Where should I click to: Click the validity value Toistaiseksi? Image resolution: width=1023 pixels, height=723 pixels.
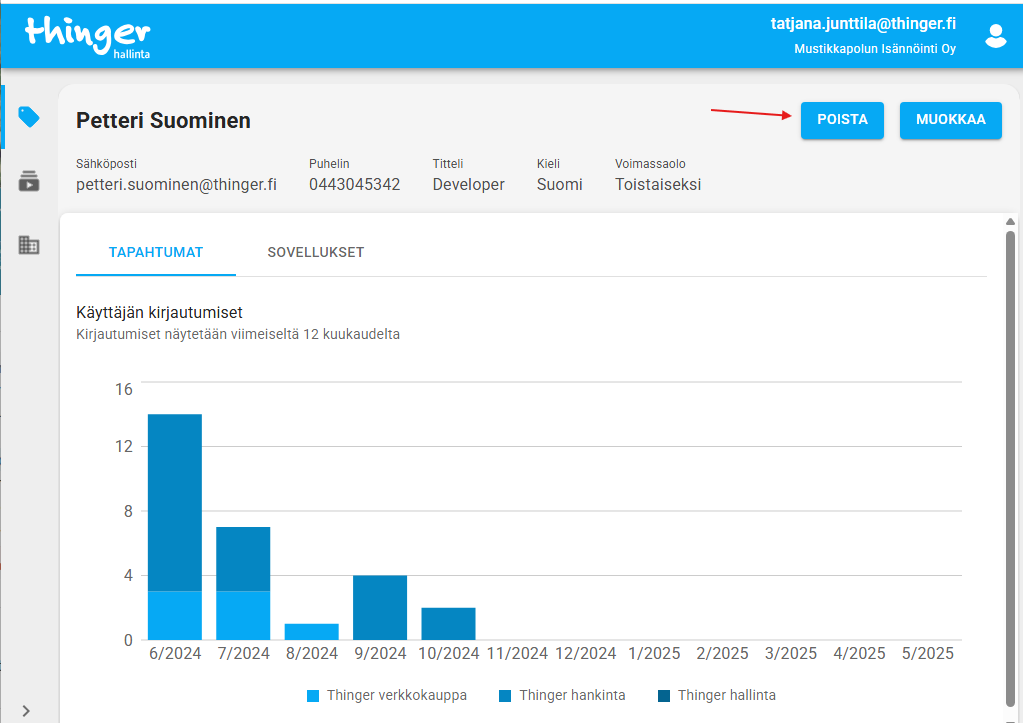tap(658, 185)
